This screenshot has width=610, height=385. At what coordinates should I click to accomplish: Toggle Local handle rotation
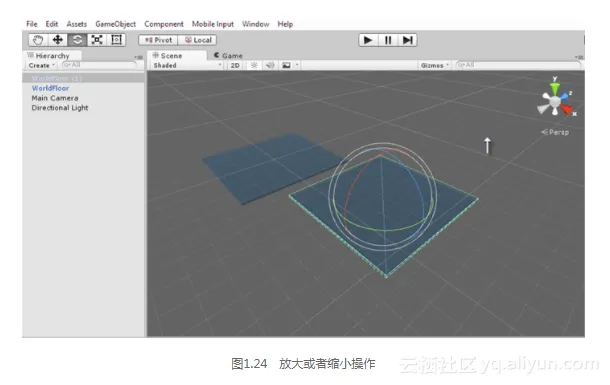198,40
